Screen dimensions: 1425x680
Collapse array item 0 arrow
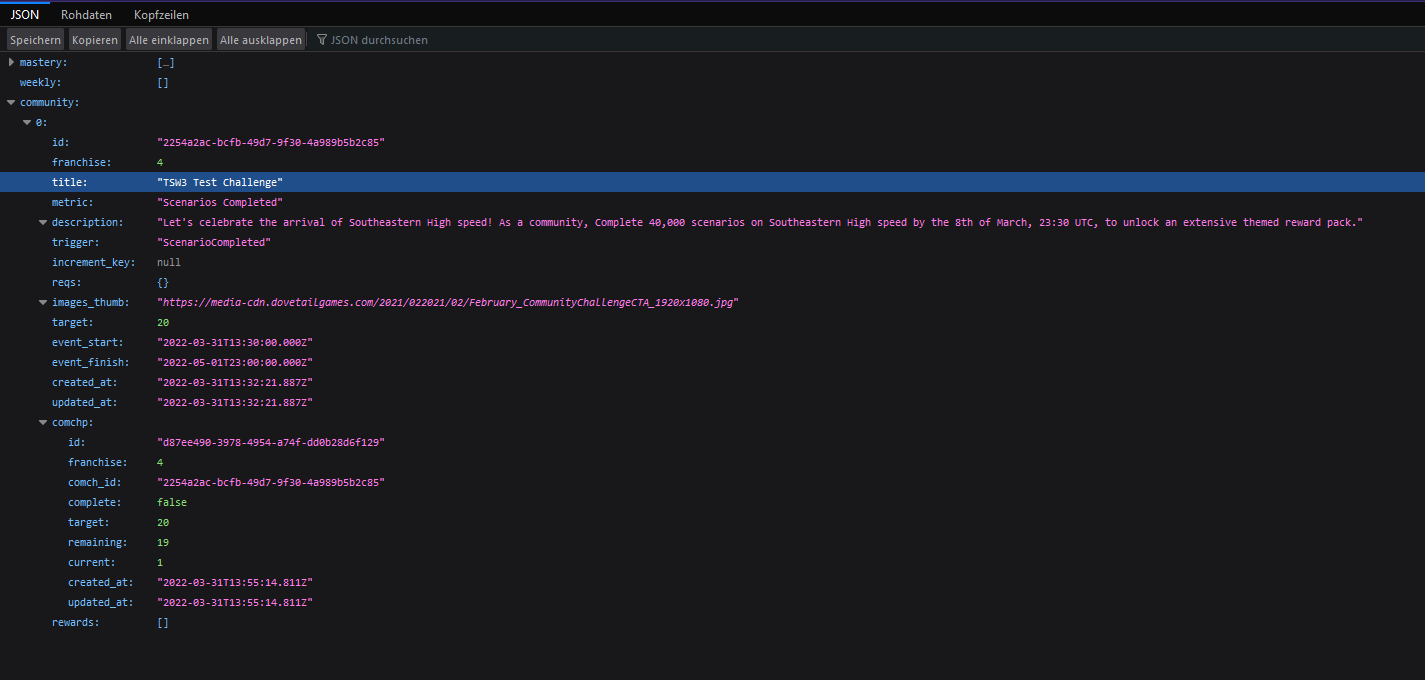[x=27, y=123]
